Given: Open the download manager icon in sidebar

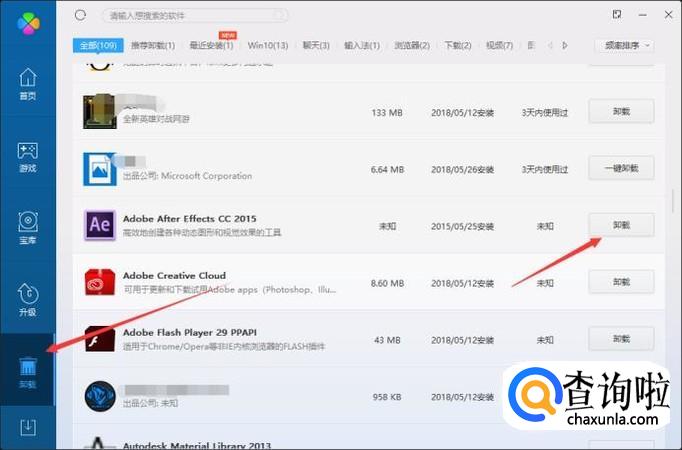Looking at the screenshot, I should [x=28, y=428].
